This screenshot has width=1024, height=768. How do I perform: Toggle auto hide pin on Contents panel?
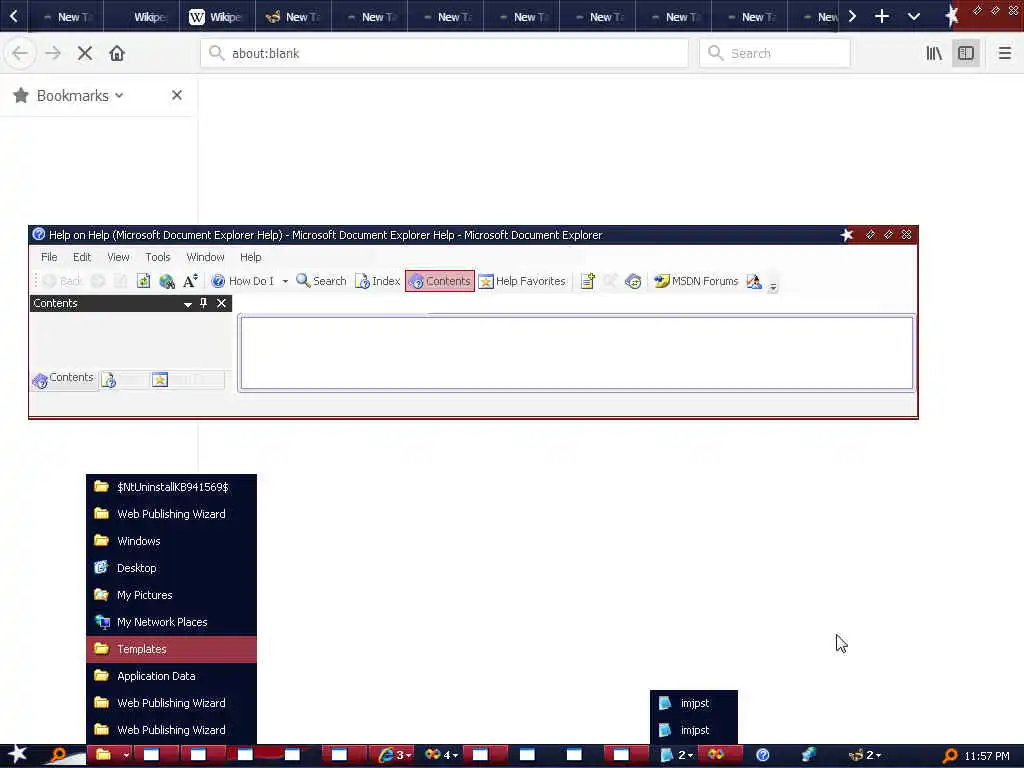pyautogui.click(x=204, y=303)
